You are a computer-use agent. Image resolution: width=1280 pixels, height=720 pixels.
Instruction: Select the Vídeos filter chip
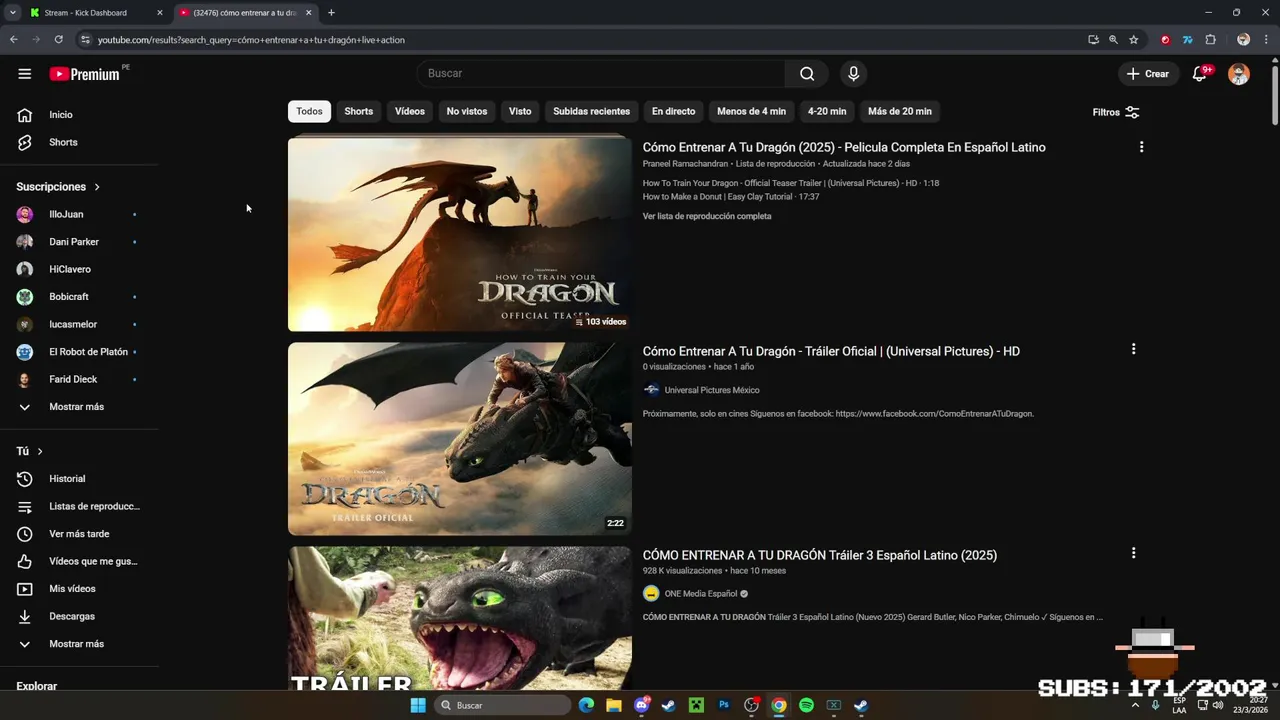pyautogui.click(x=410, y=111)
